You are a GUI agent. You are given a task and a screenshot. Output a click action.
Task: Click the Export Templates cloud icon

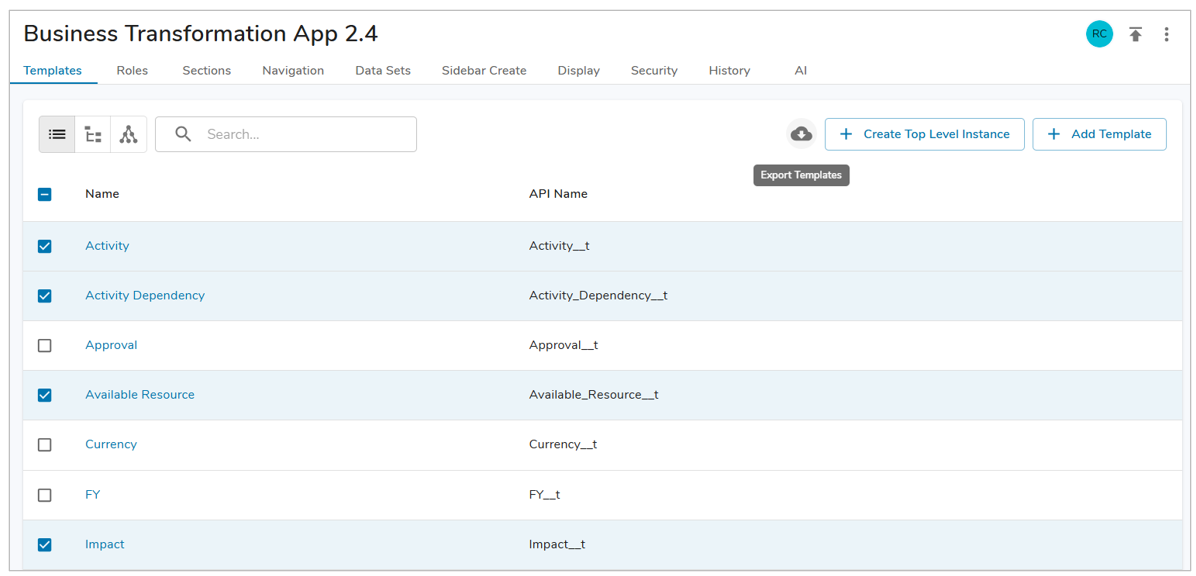point(801,134)
